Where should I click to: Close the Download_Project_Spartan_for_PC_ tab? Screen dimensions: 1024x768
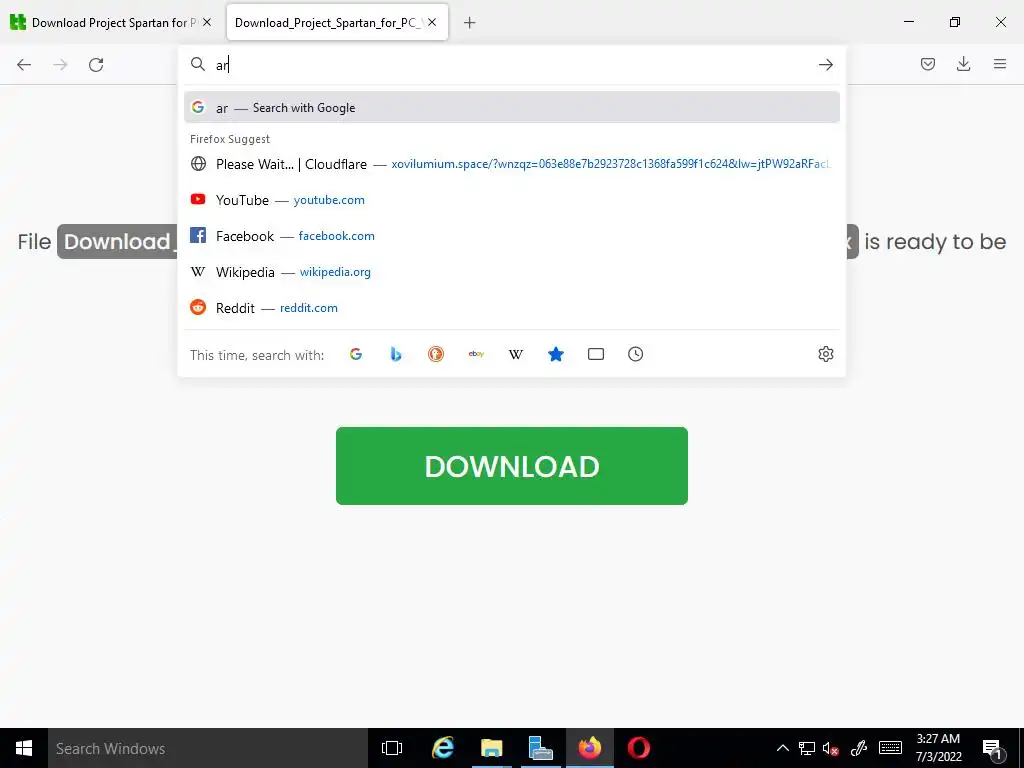(432, 22)
